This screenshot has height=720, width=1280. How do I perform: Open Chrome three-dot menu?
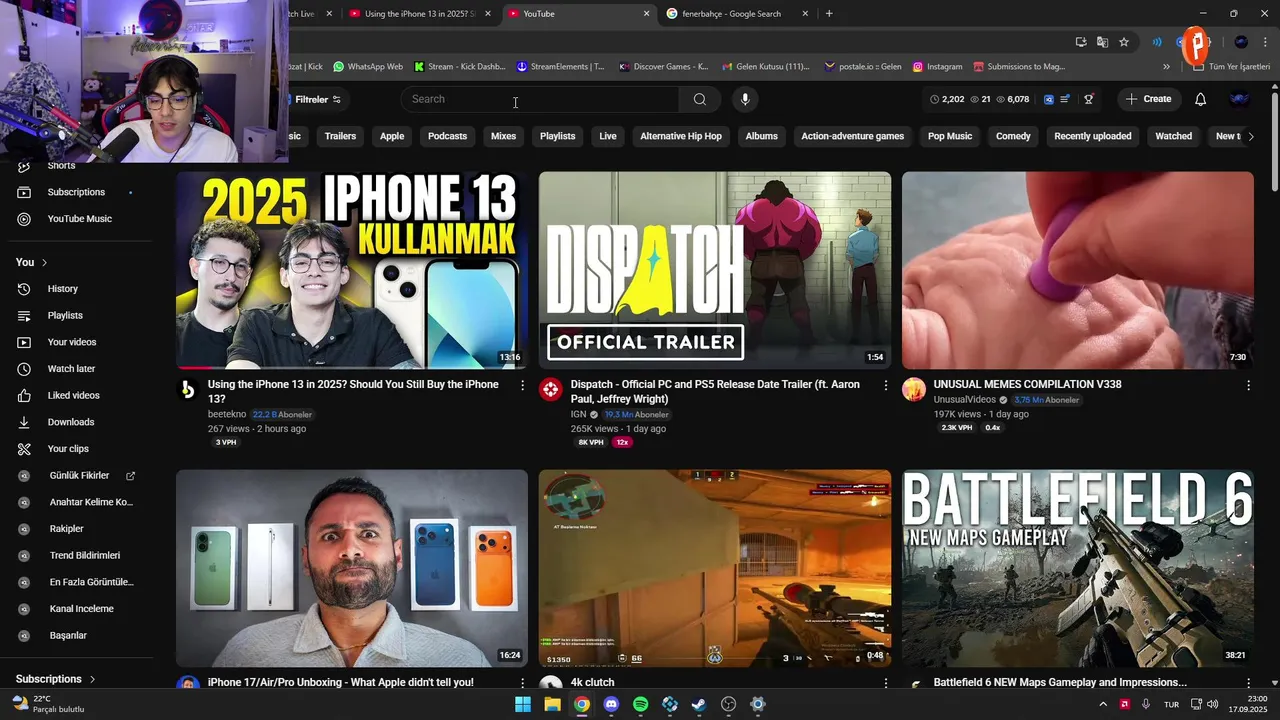coord(1266,42)
